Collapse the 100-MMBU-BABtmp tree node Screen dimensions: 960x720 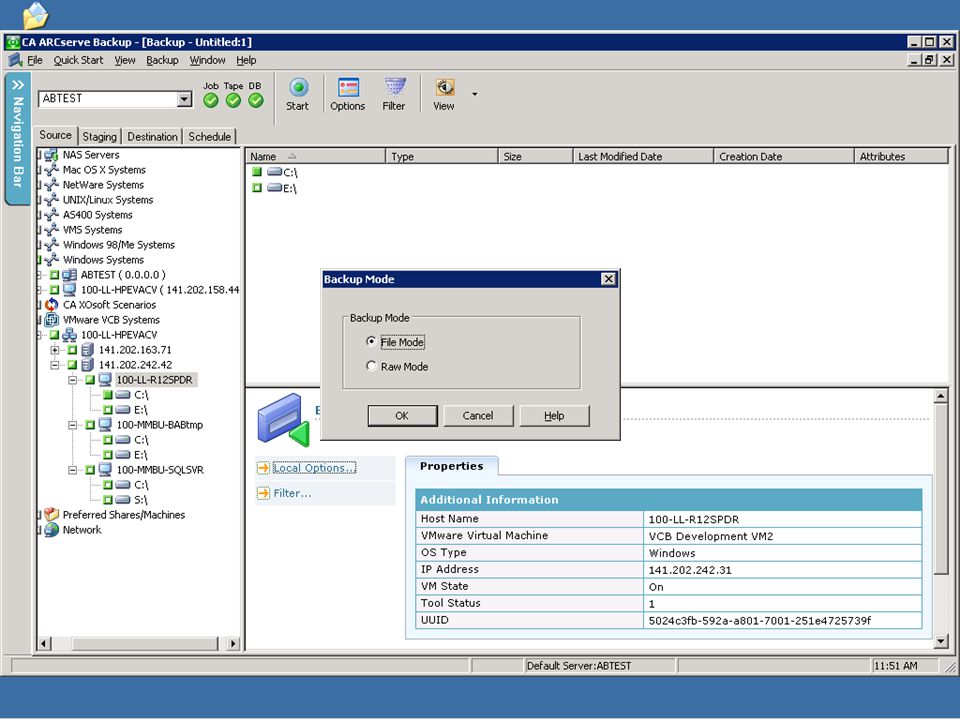coord(72,425)
